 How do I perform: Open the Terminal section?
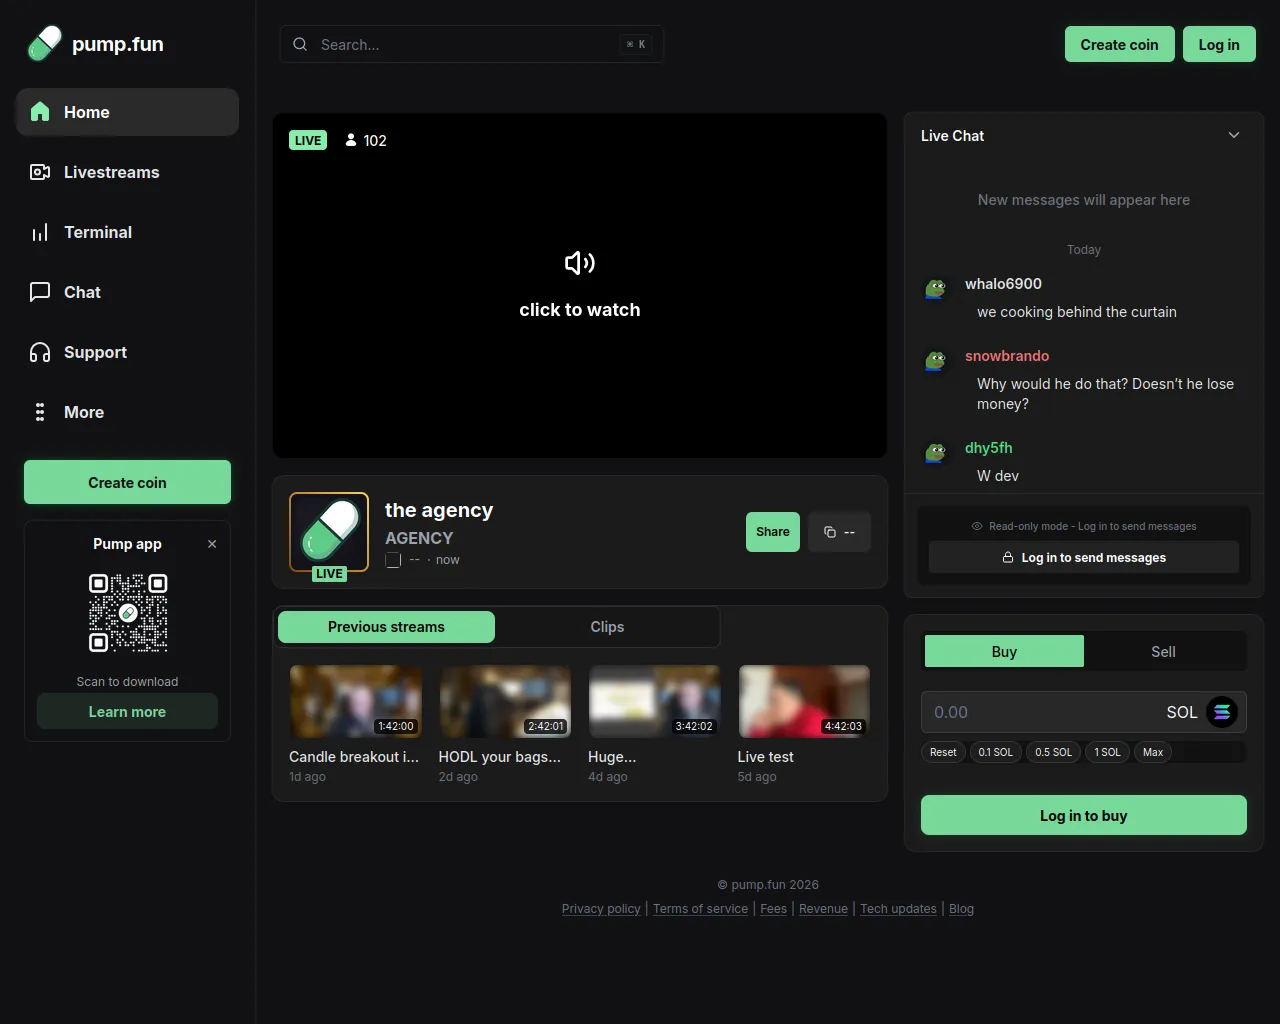[127, 232]
